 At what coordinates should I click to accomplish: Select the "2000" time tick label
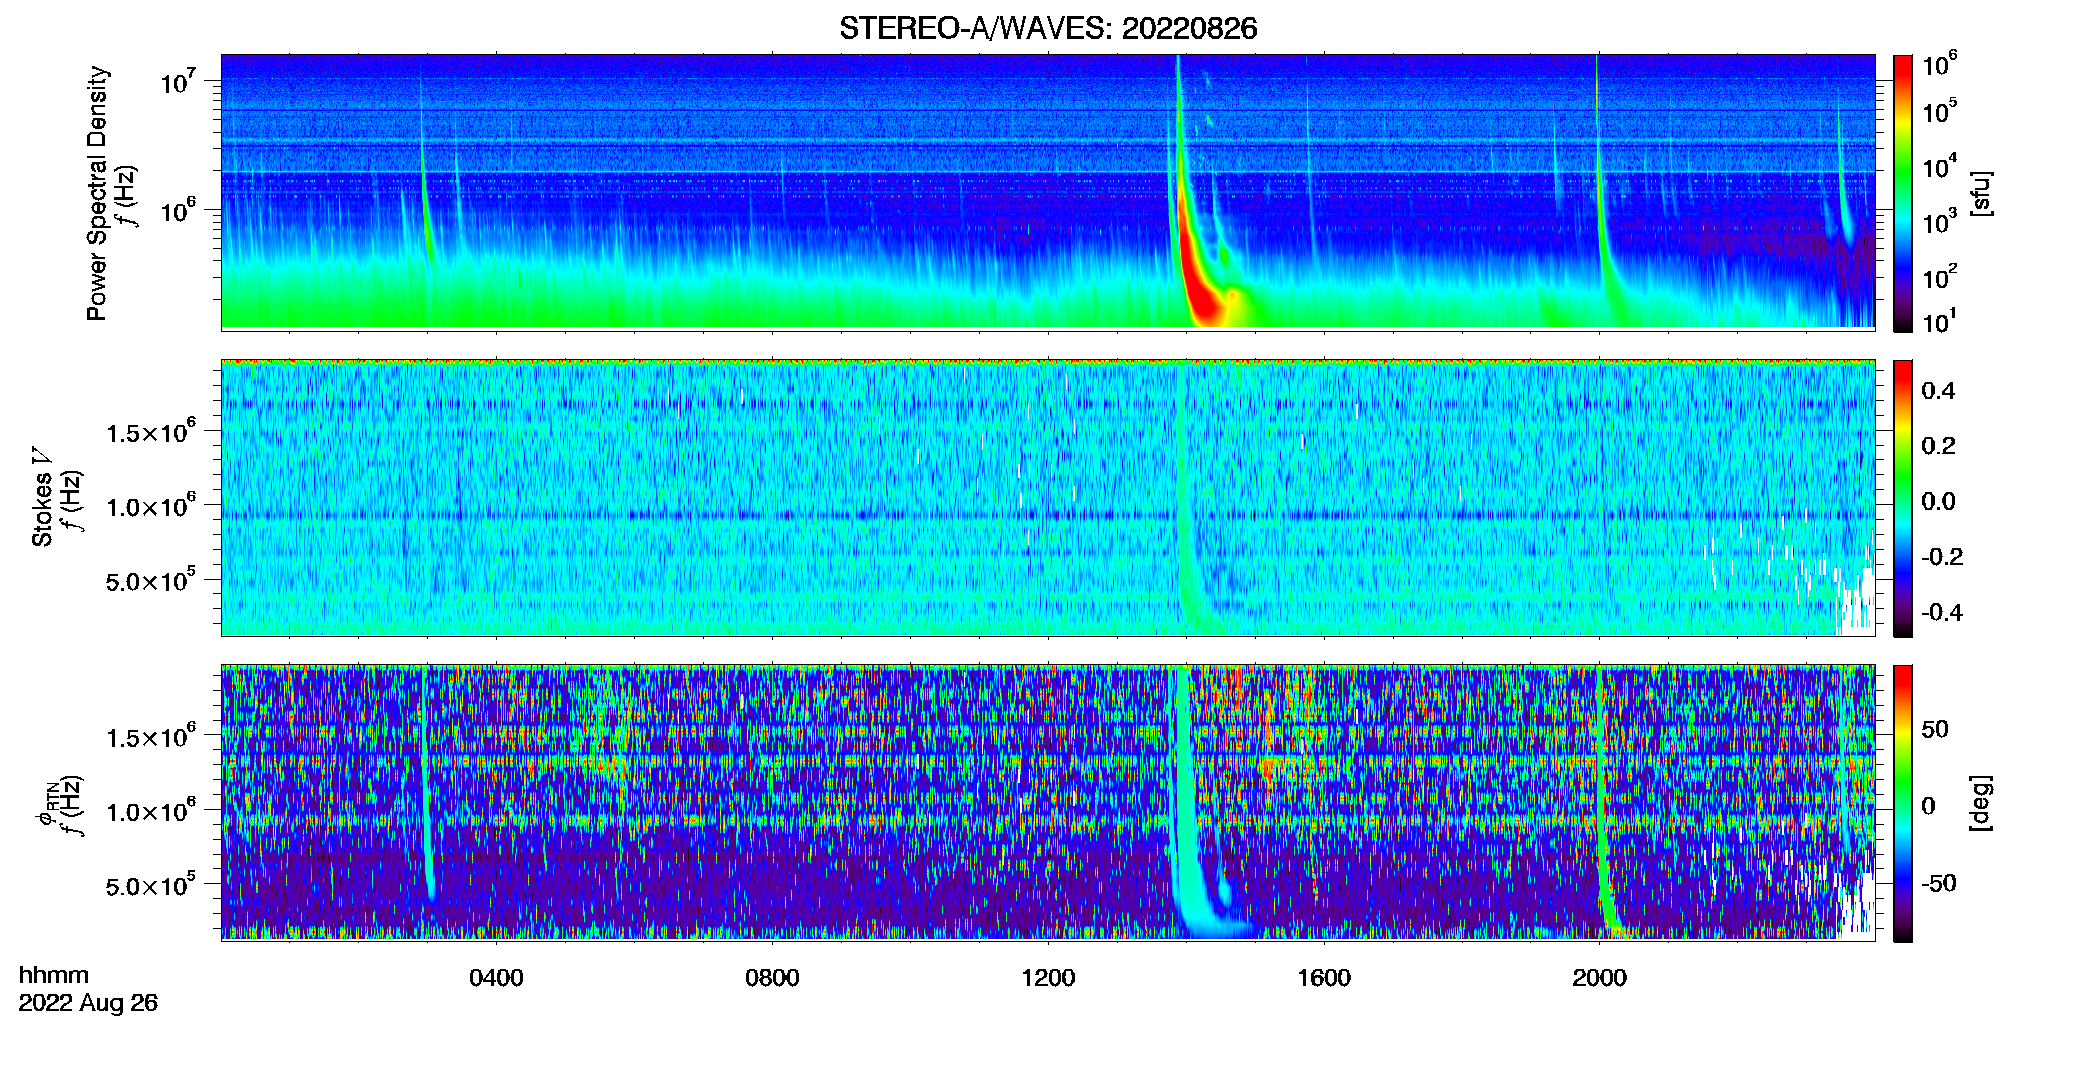pyautogui.click(x=1599, y=977)
